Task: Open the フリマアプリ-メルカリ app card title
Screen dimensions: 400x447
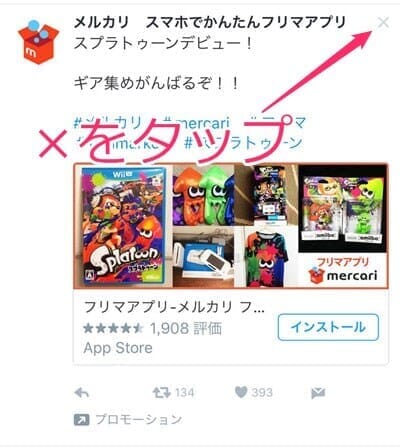Action: (174, 307)
